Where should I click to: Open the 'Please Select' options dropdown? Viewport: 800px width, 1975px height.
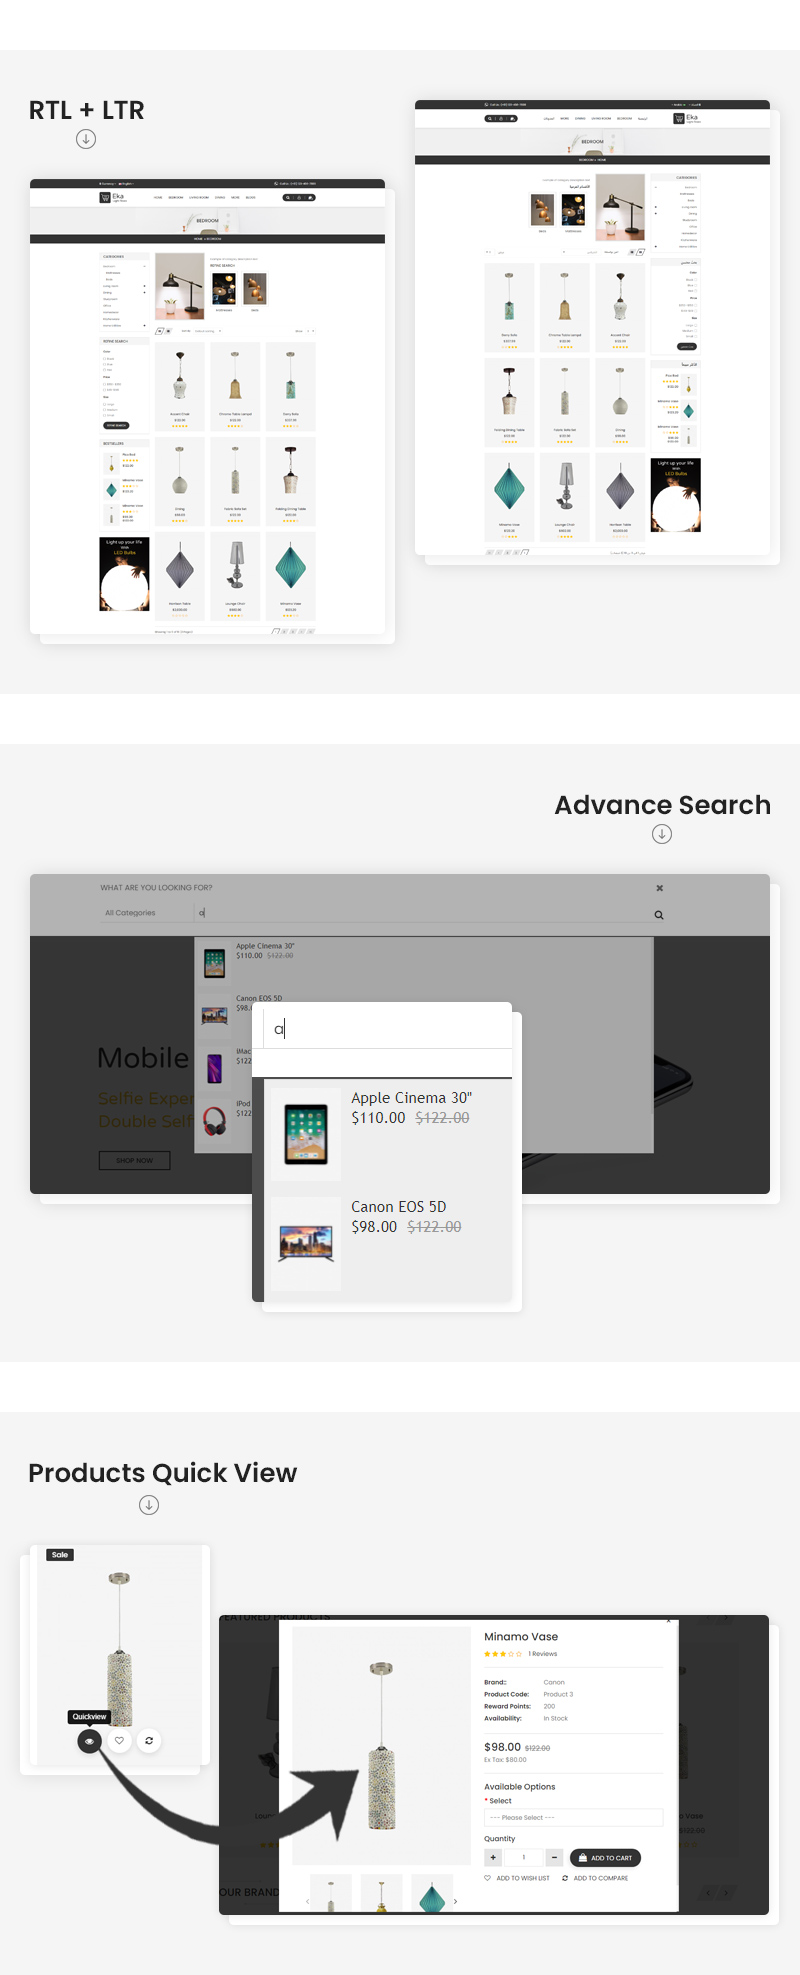pyautogui.click(x=573, y=1818)
